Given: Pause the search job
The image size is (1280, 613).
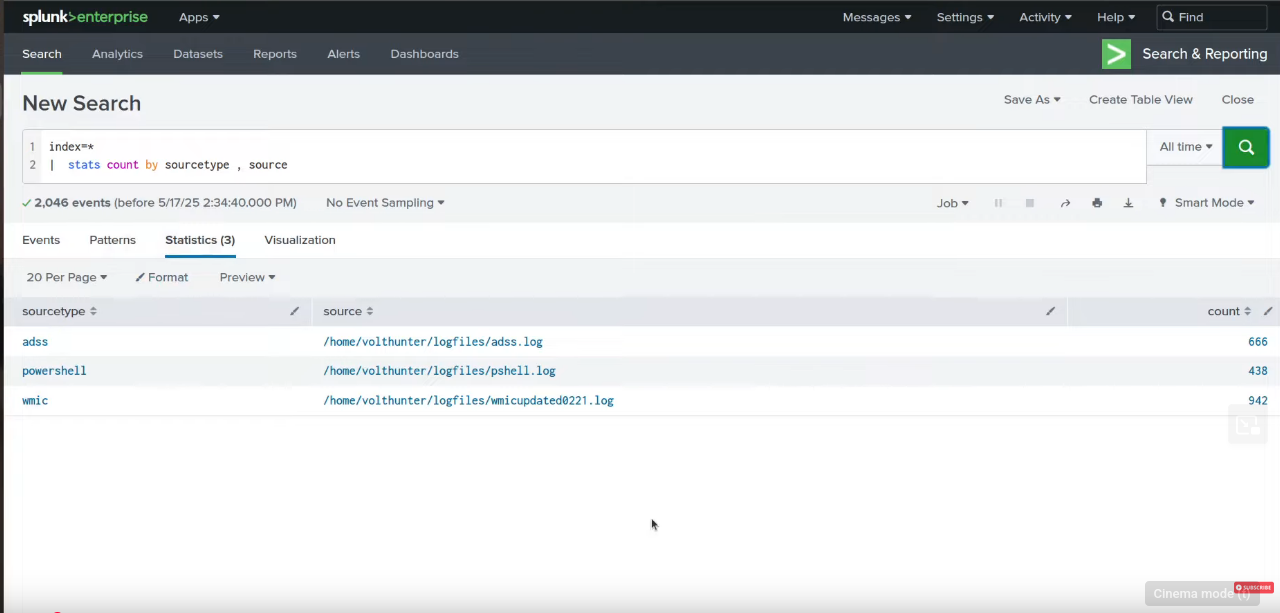Looking at the screenshot, I should click(998, 203).
